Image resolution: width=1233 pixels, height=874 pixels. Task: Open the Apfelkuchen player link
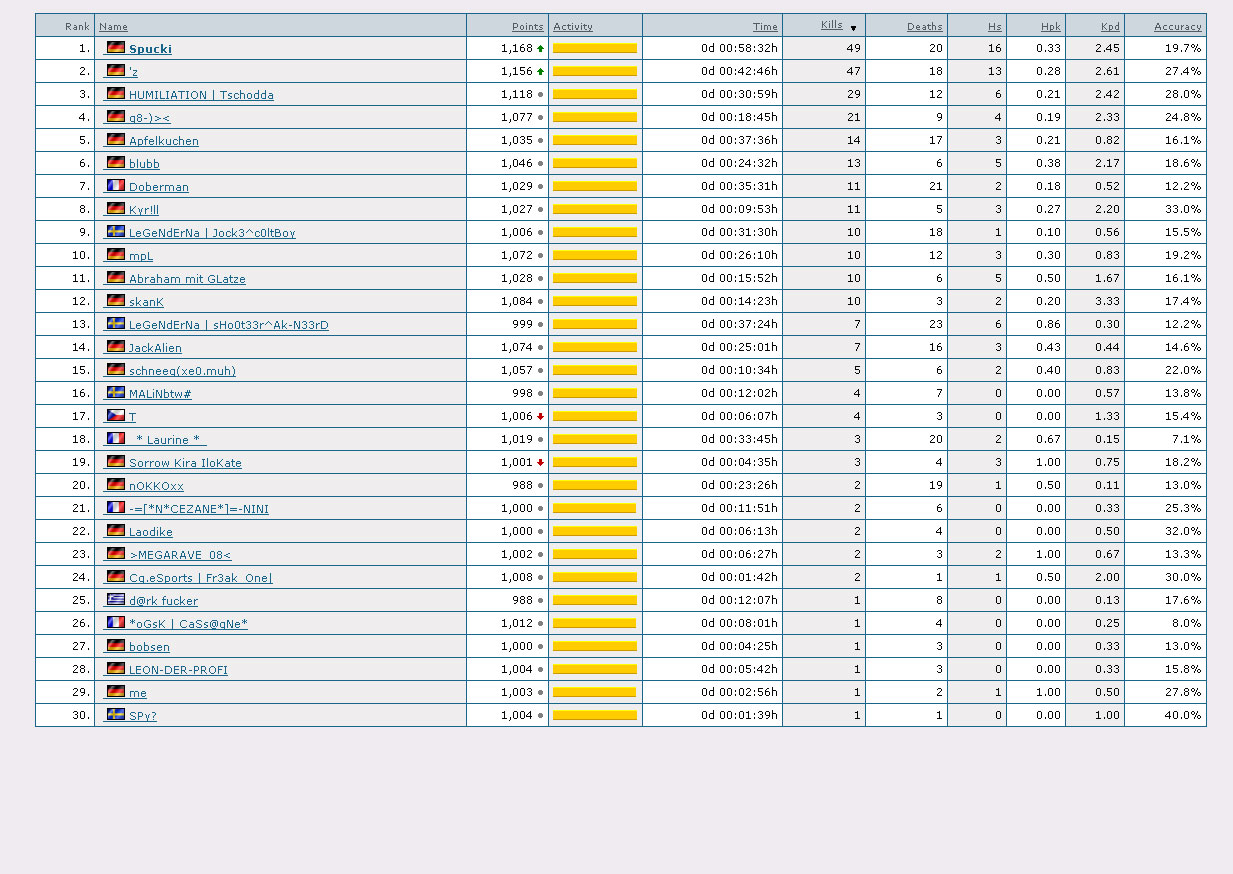pyautogui.click(x=163, y=141)
